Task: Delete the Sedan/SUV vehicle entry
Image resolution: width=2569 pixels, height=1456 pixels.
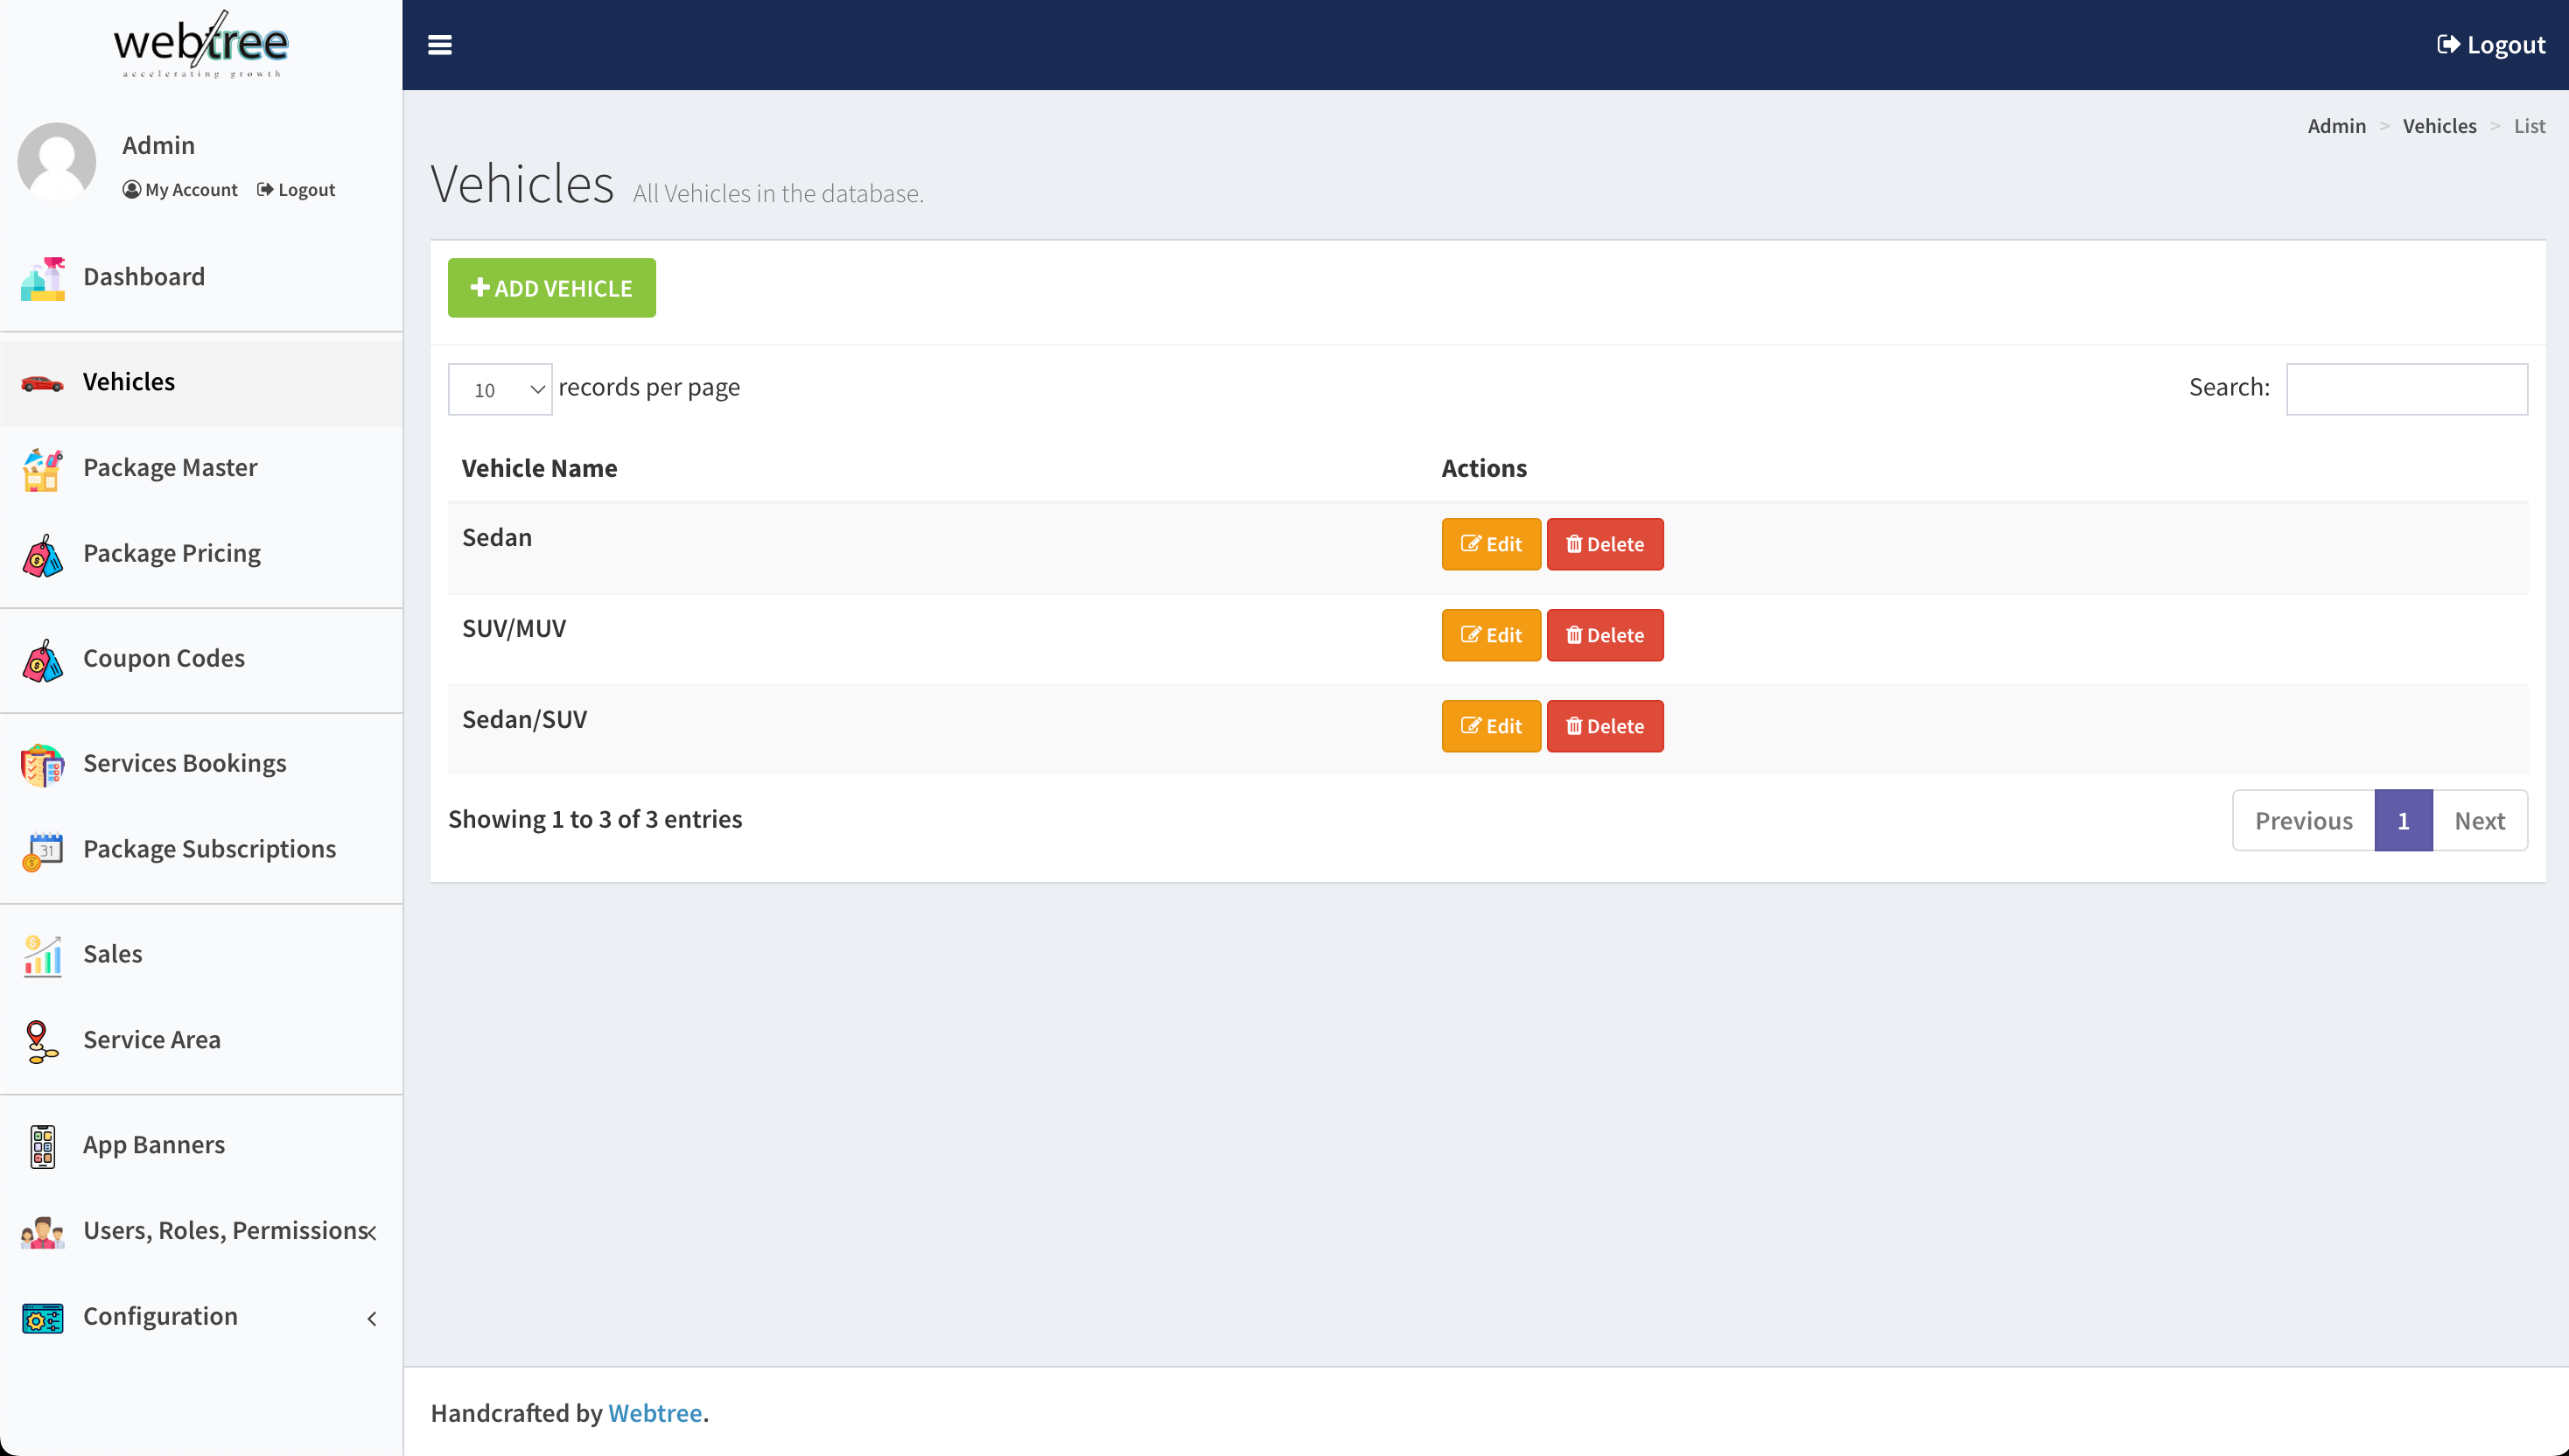Action: coord(1604,726)
